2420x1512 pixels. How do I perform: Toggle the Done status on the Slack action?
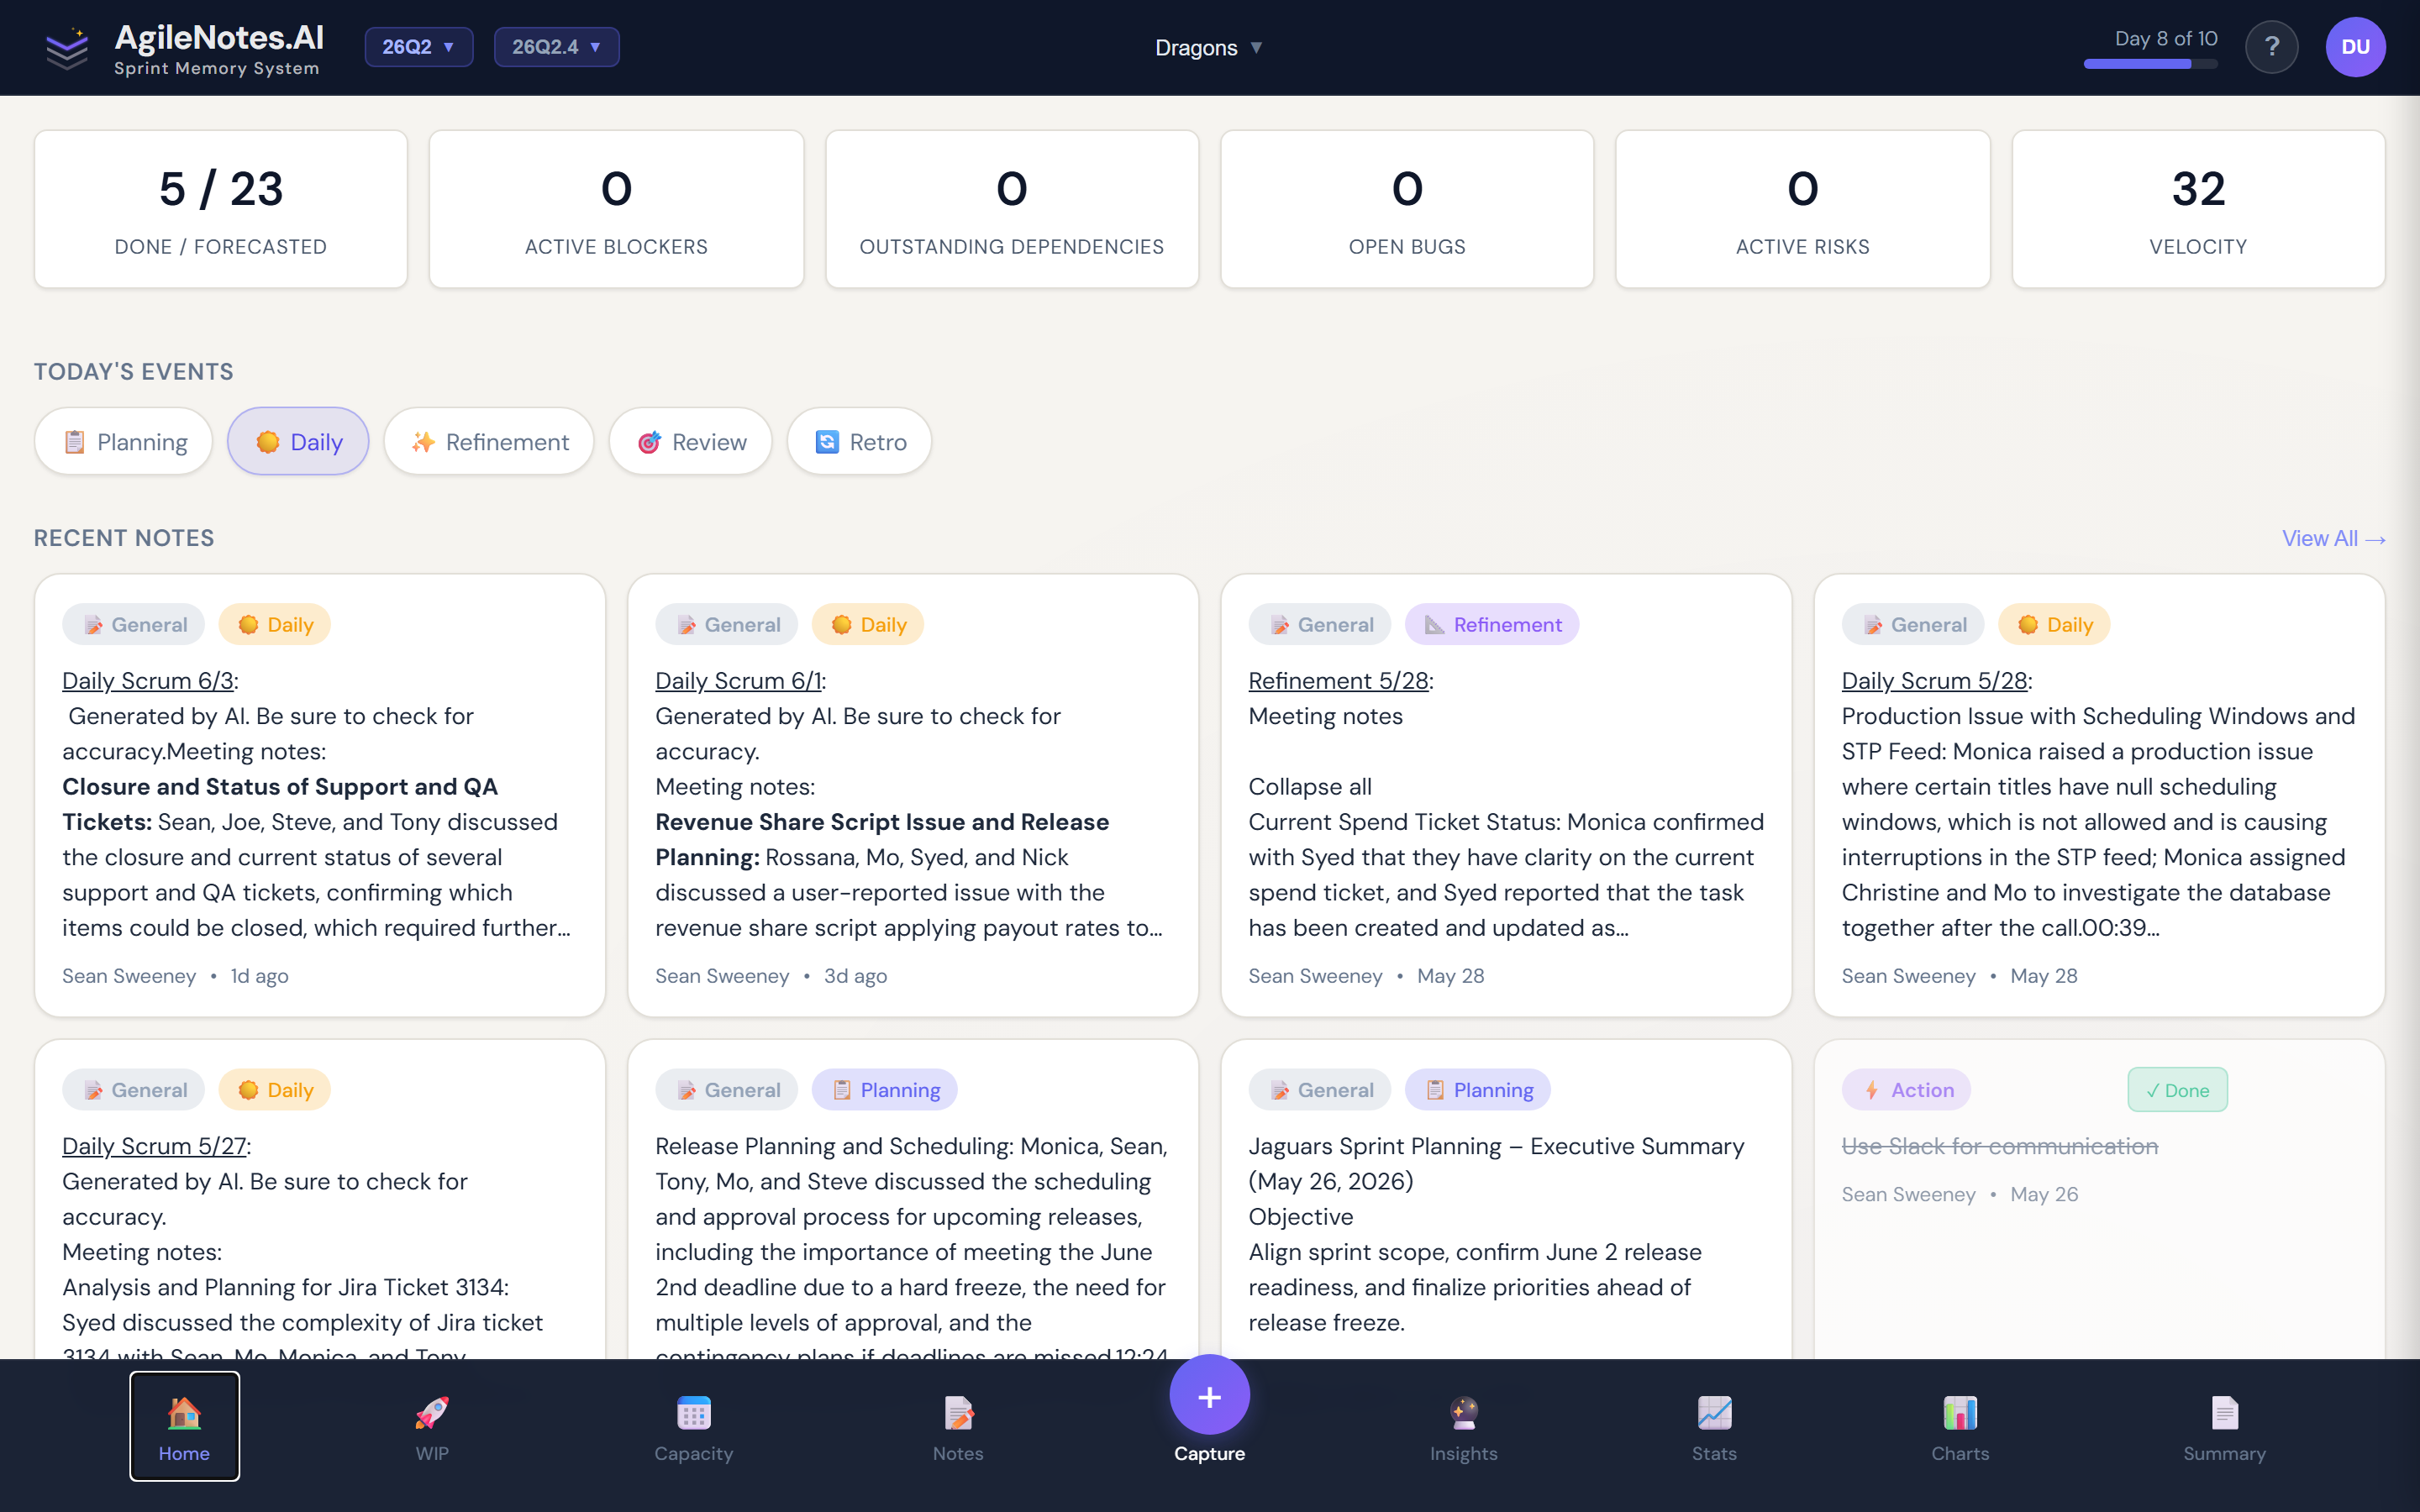tap(2177, 1090)
